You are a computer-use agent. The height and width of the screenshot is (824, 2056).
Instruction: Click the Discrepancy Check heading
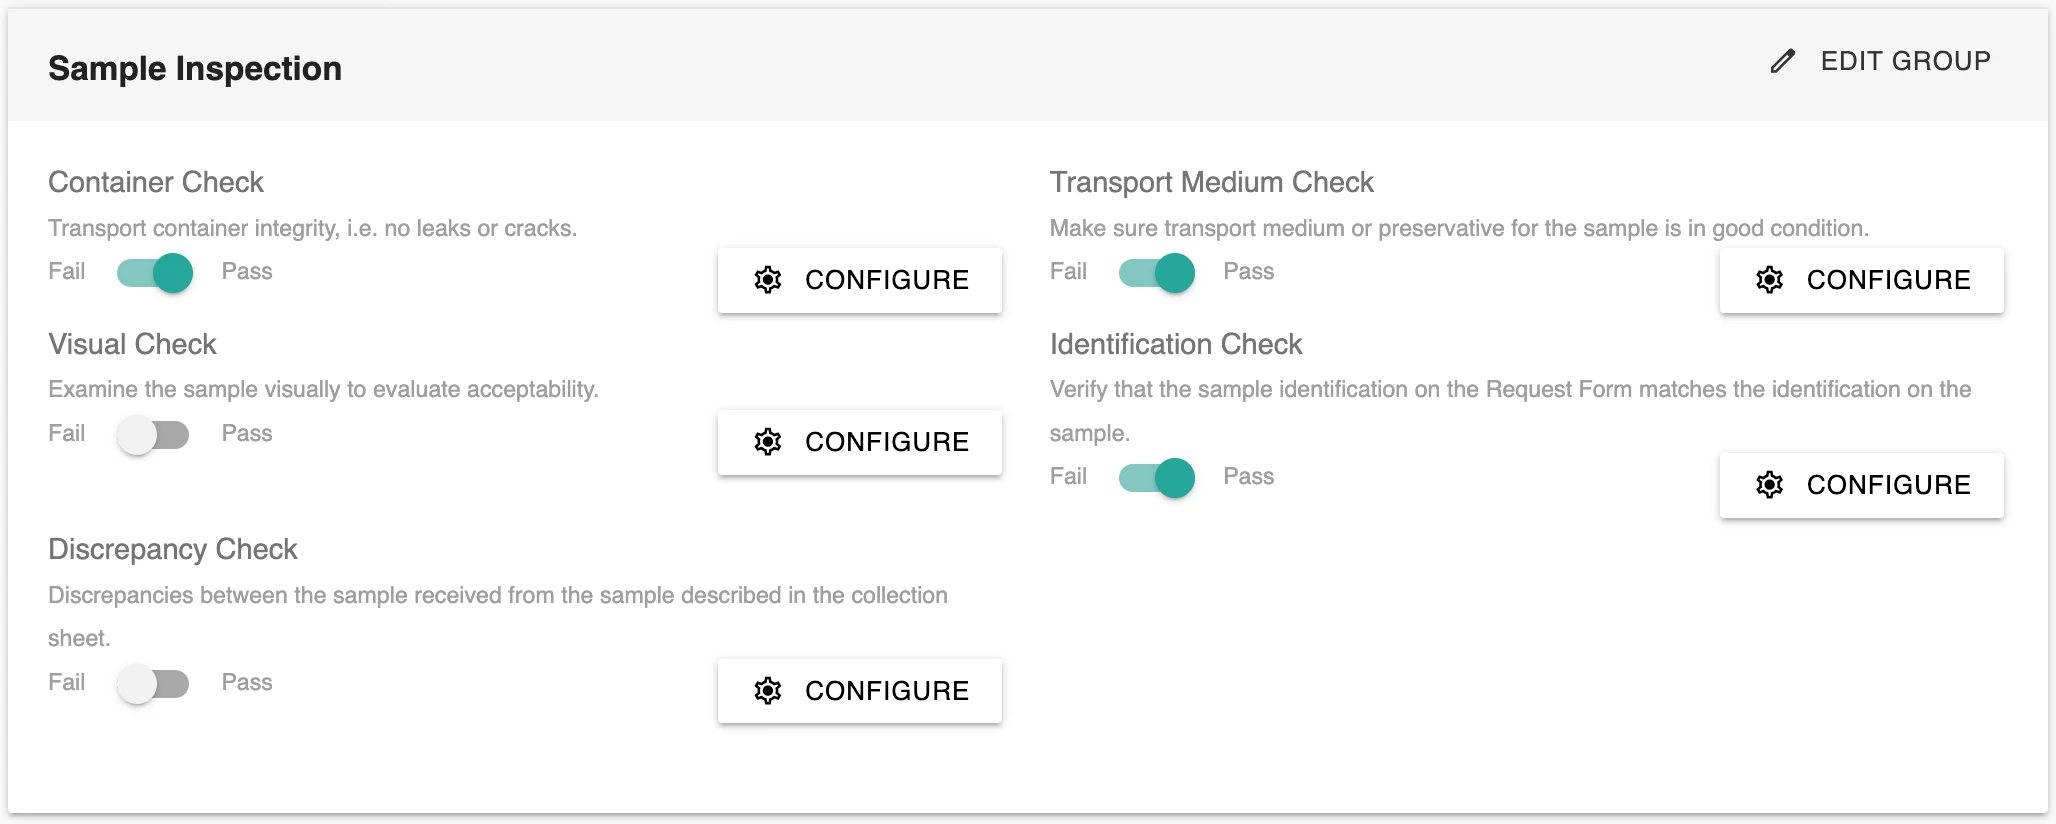[173, 549]
